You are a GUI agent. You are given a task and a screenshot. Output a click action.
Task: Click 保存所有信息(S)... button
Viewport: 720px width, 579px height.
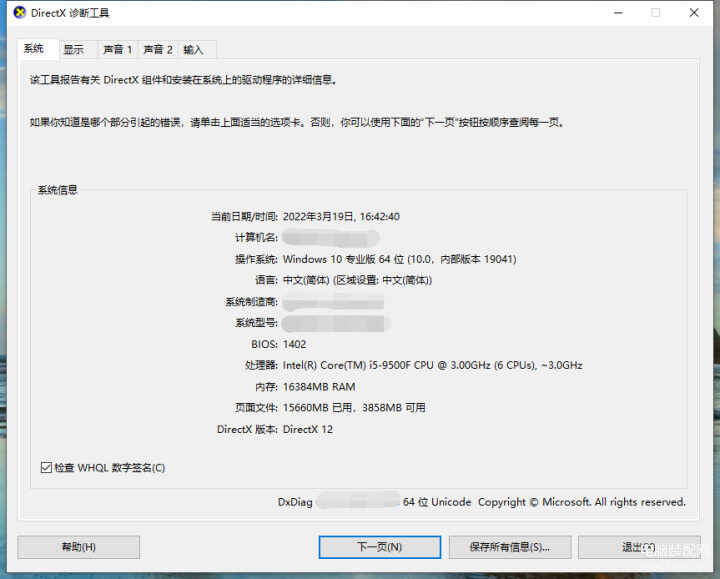[x=510, y=547]
